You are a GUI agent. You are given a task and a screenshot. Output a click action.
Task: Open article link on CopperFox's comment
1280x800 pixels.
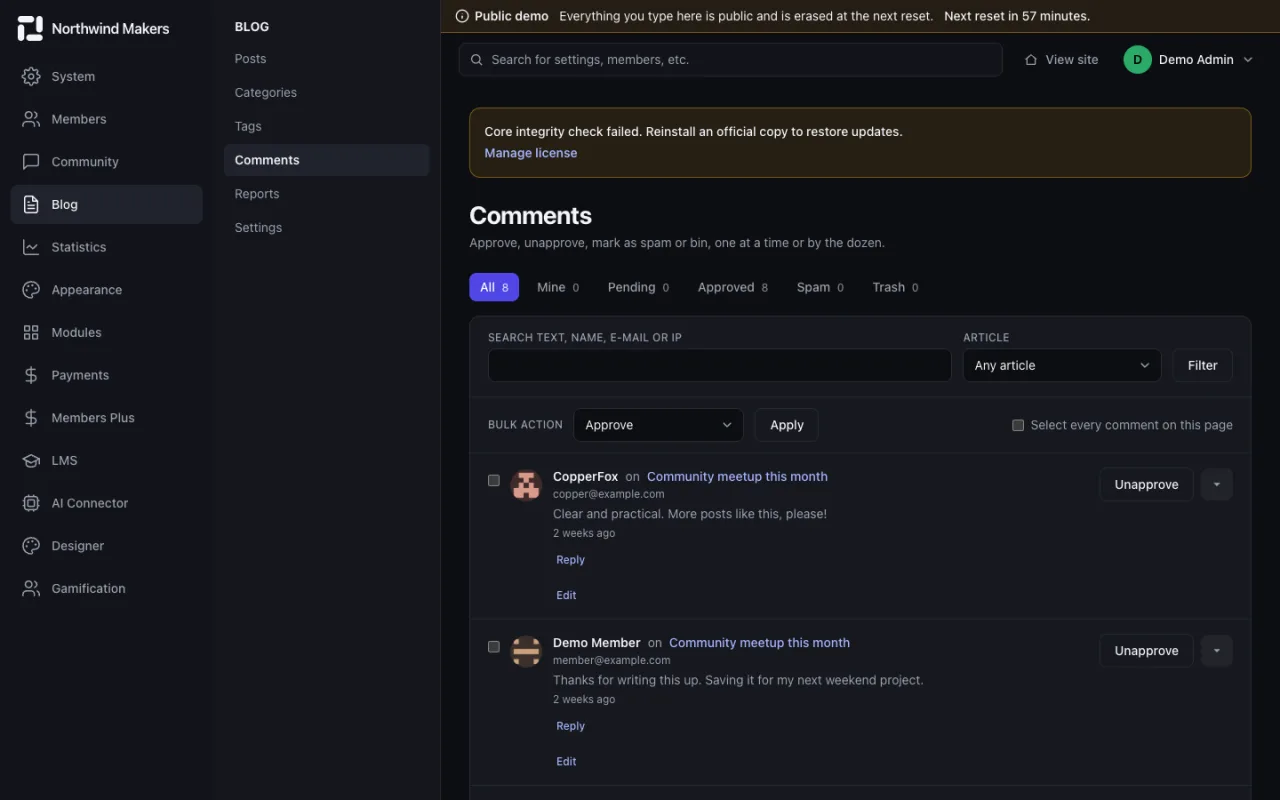pyautogui.click(x=737, y=476)
